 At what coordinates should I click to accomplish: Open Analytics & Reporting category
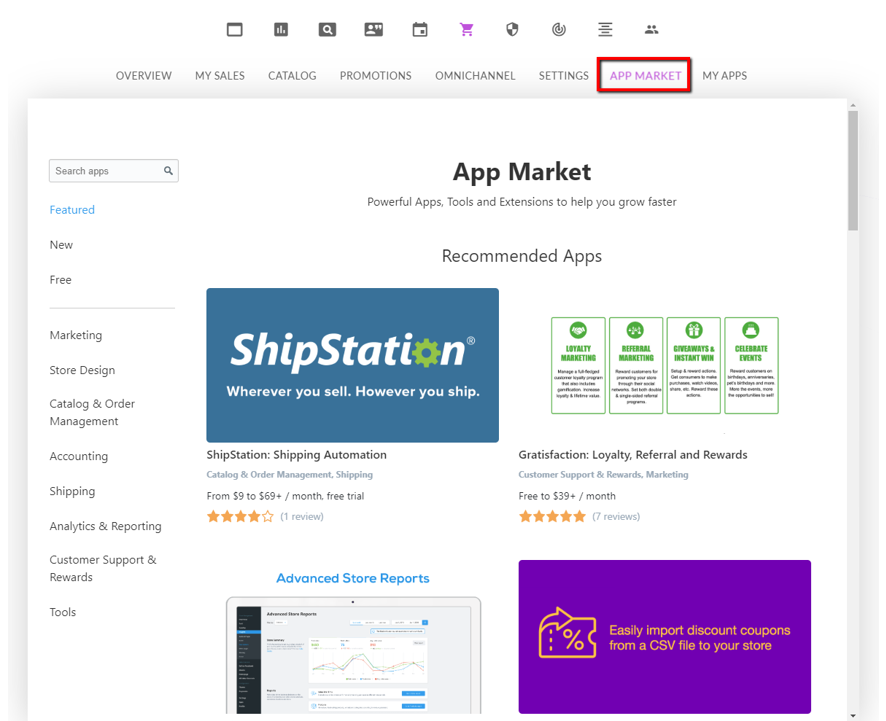coord(105,526)
